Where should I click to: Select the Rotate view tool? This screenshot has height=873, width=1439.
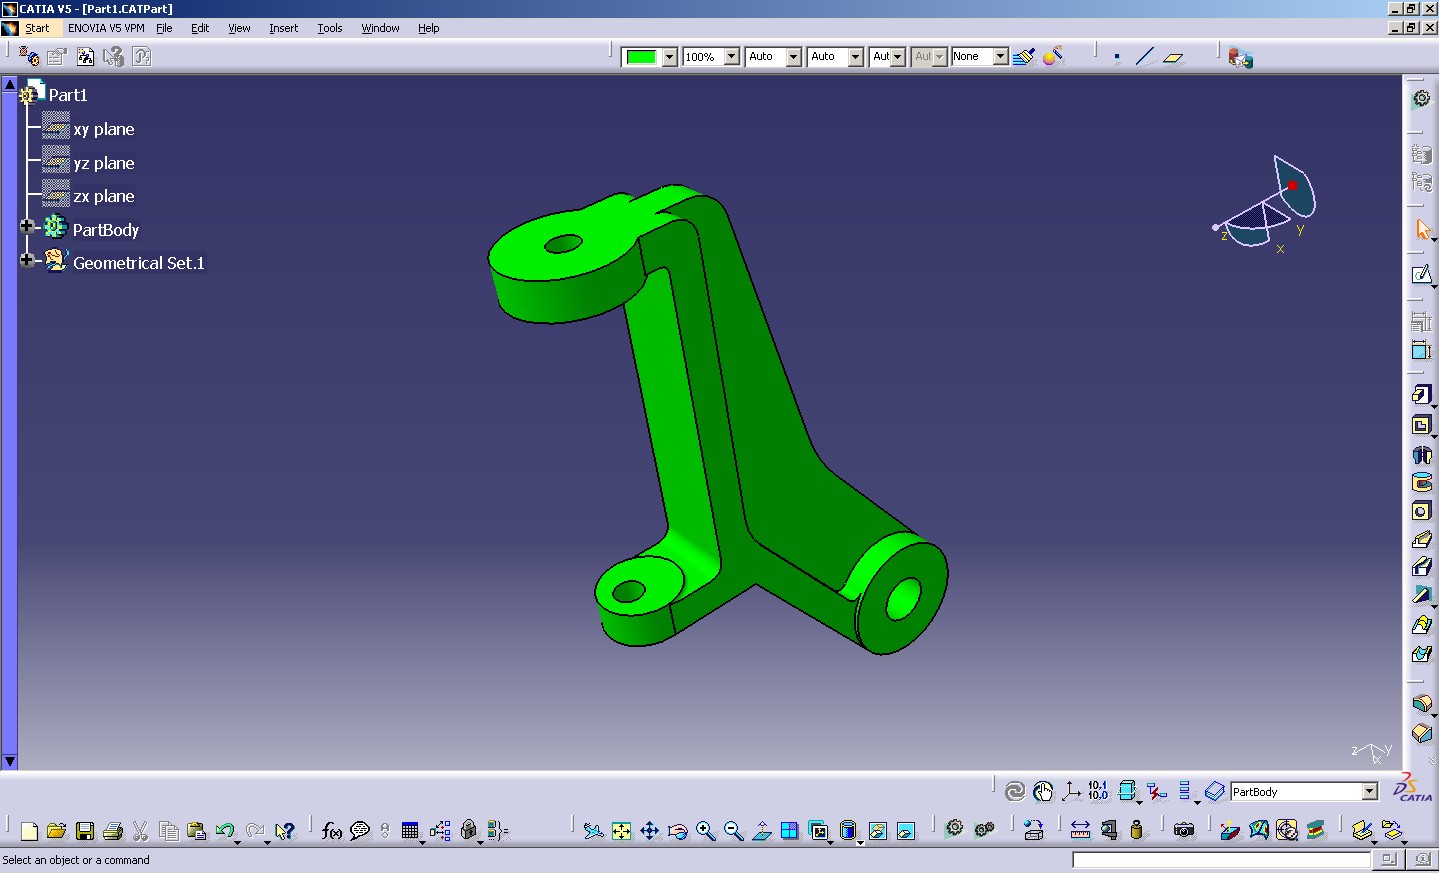677,831
